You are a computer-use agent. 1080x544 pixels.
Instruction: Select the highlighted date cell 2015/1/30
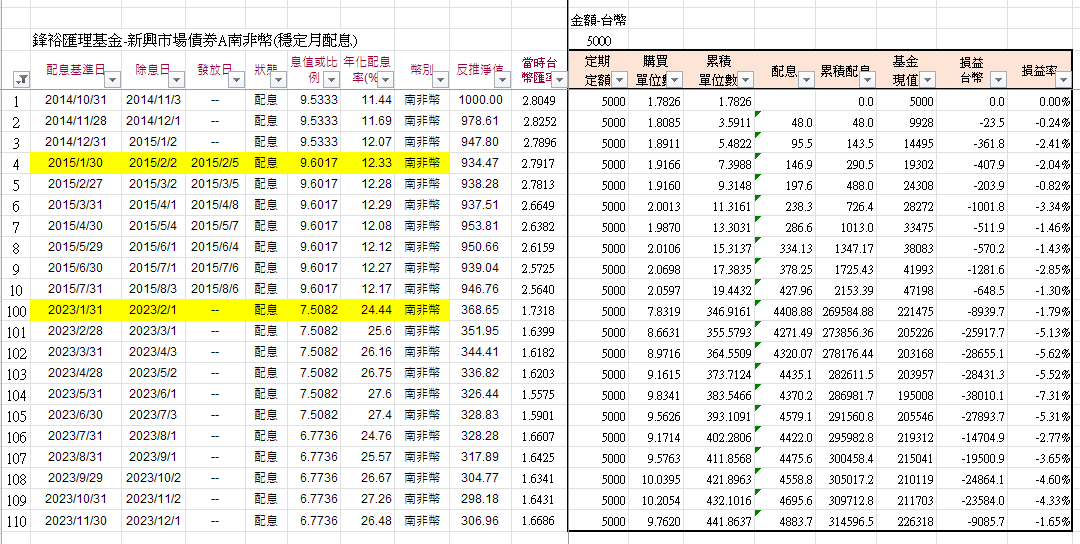pyautogui.click(x=76, y=164)
